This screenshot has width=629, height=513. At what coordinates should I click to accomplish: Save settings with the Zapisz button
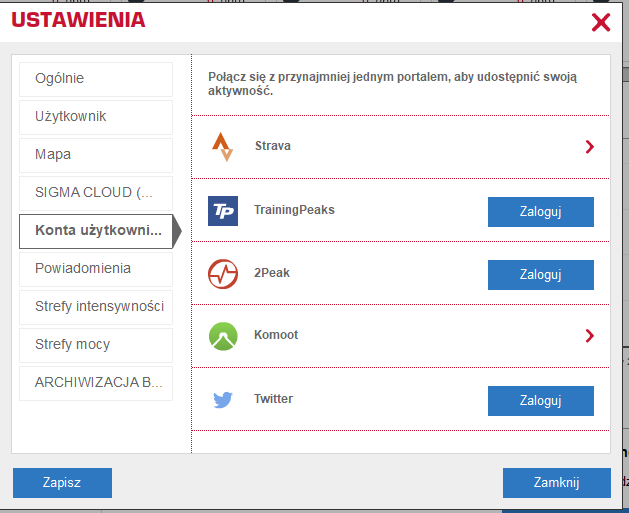pyautogui.click(x=62, y=483)
